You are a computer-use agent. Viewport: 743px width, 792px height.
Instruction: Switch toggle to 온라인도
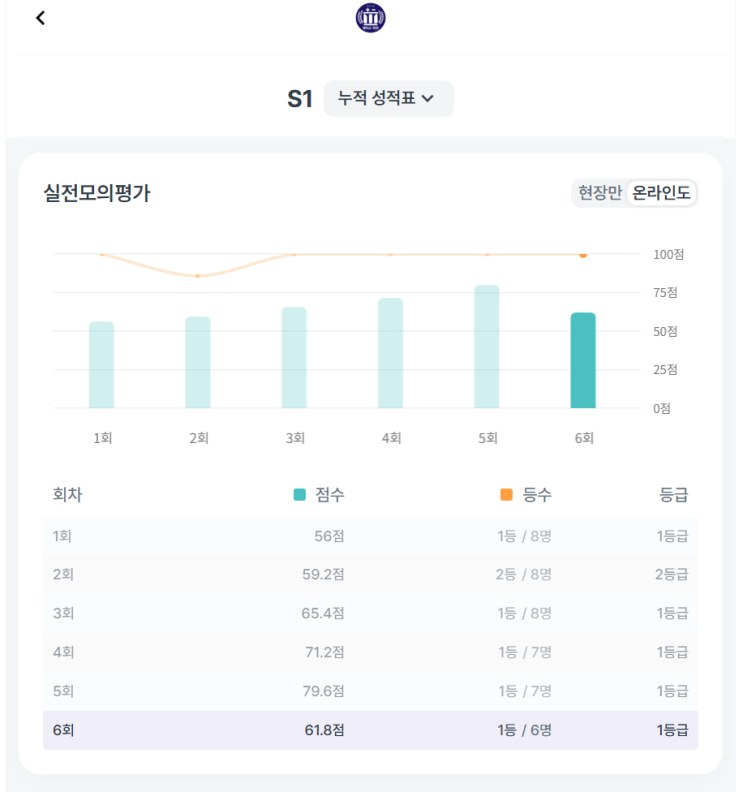tap(661, 193)
